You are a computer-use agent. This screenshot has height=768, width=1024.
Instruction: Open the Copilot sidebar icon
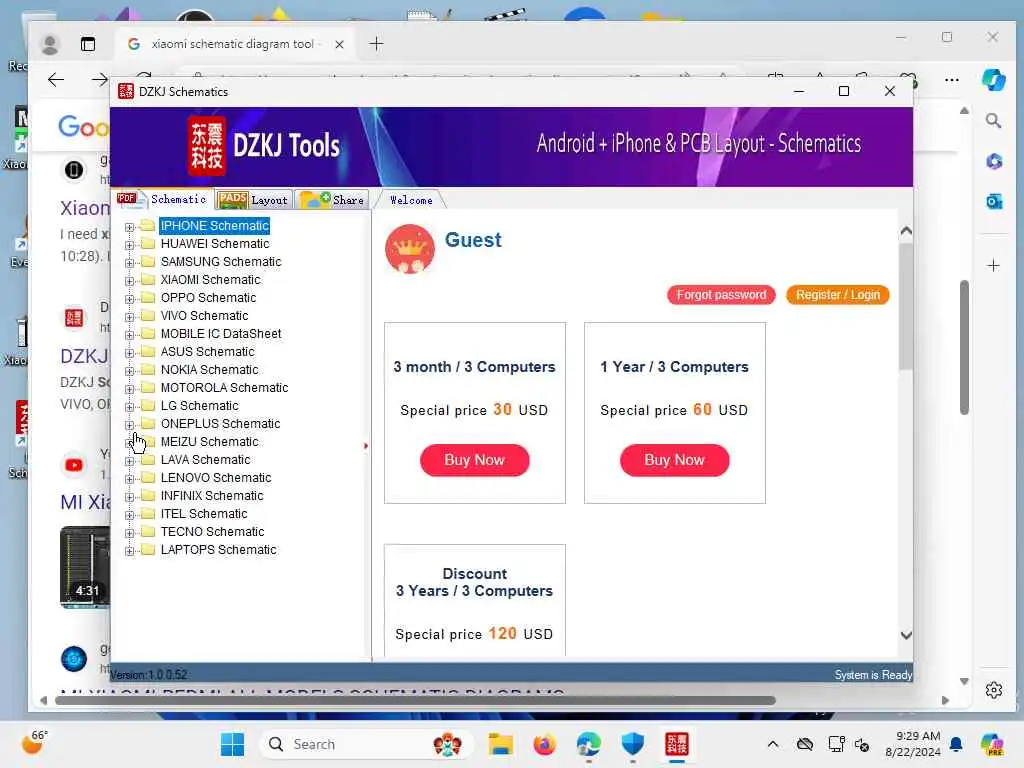tap(993, 80)
